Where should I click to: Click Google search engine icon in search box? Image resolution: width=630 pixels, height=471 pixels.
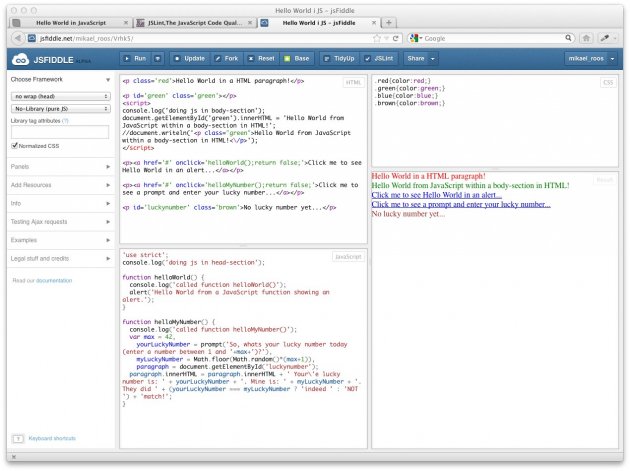pyautogui.click(x=414, y=38)
